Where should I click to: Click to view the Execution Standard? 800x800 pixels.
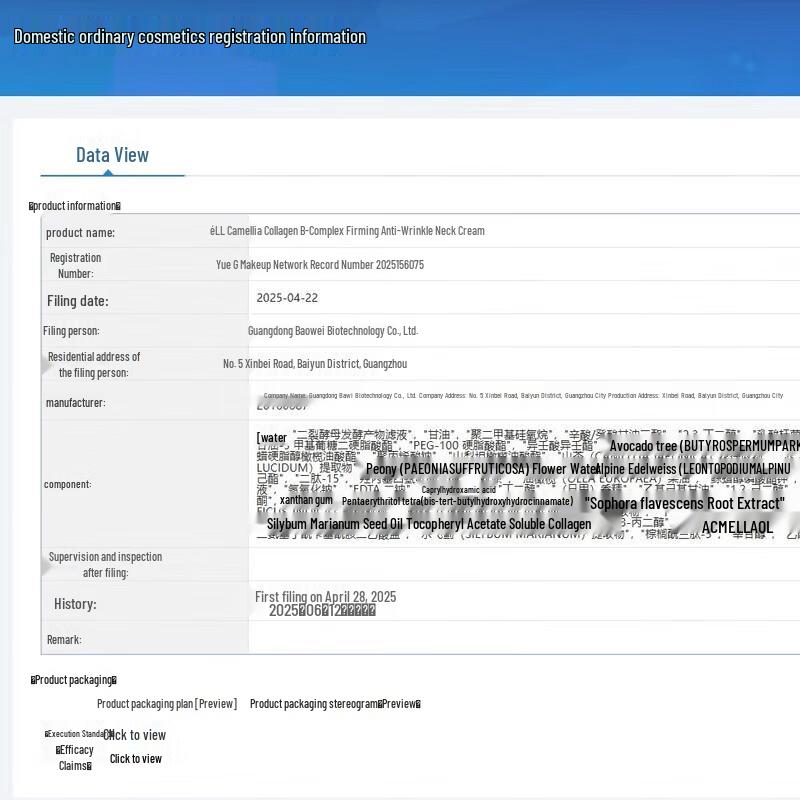136,735
